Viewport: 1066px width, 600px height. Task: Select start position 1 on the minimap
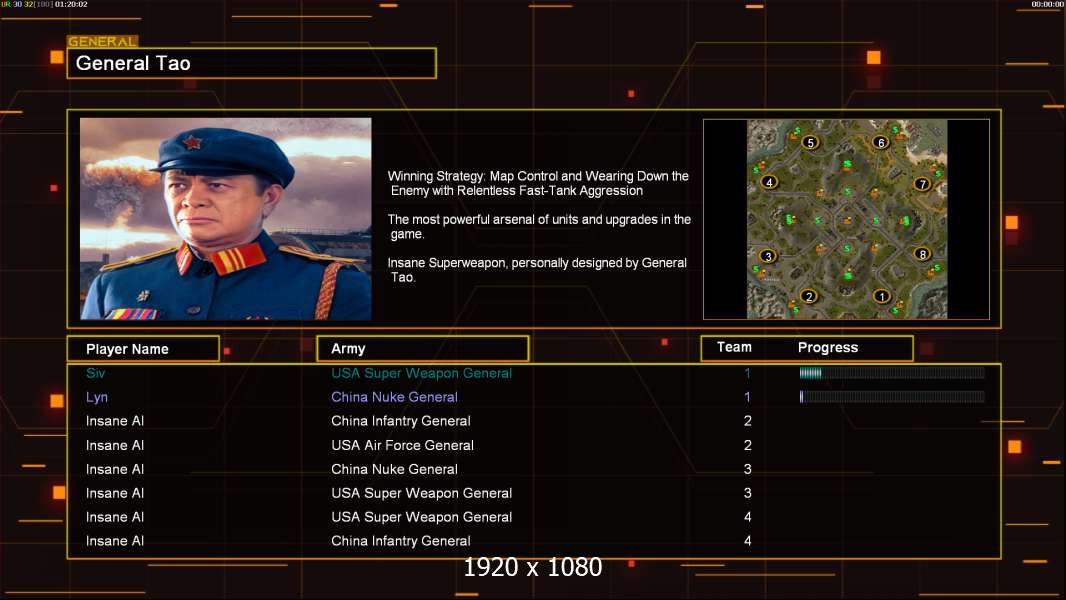[x=882, y=296]
